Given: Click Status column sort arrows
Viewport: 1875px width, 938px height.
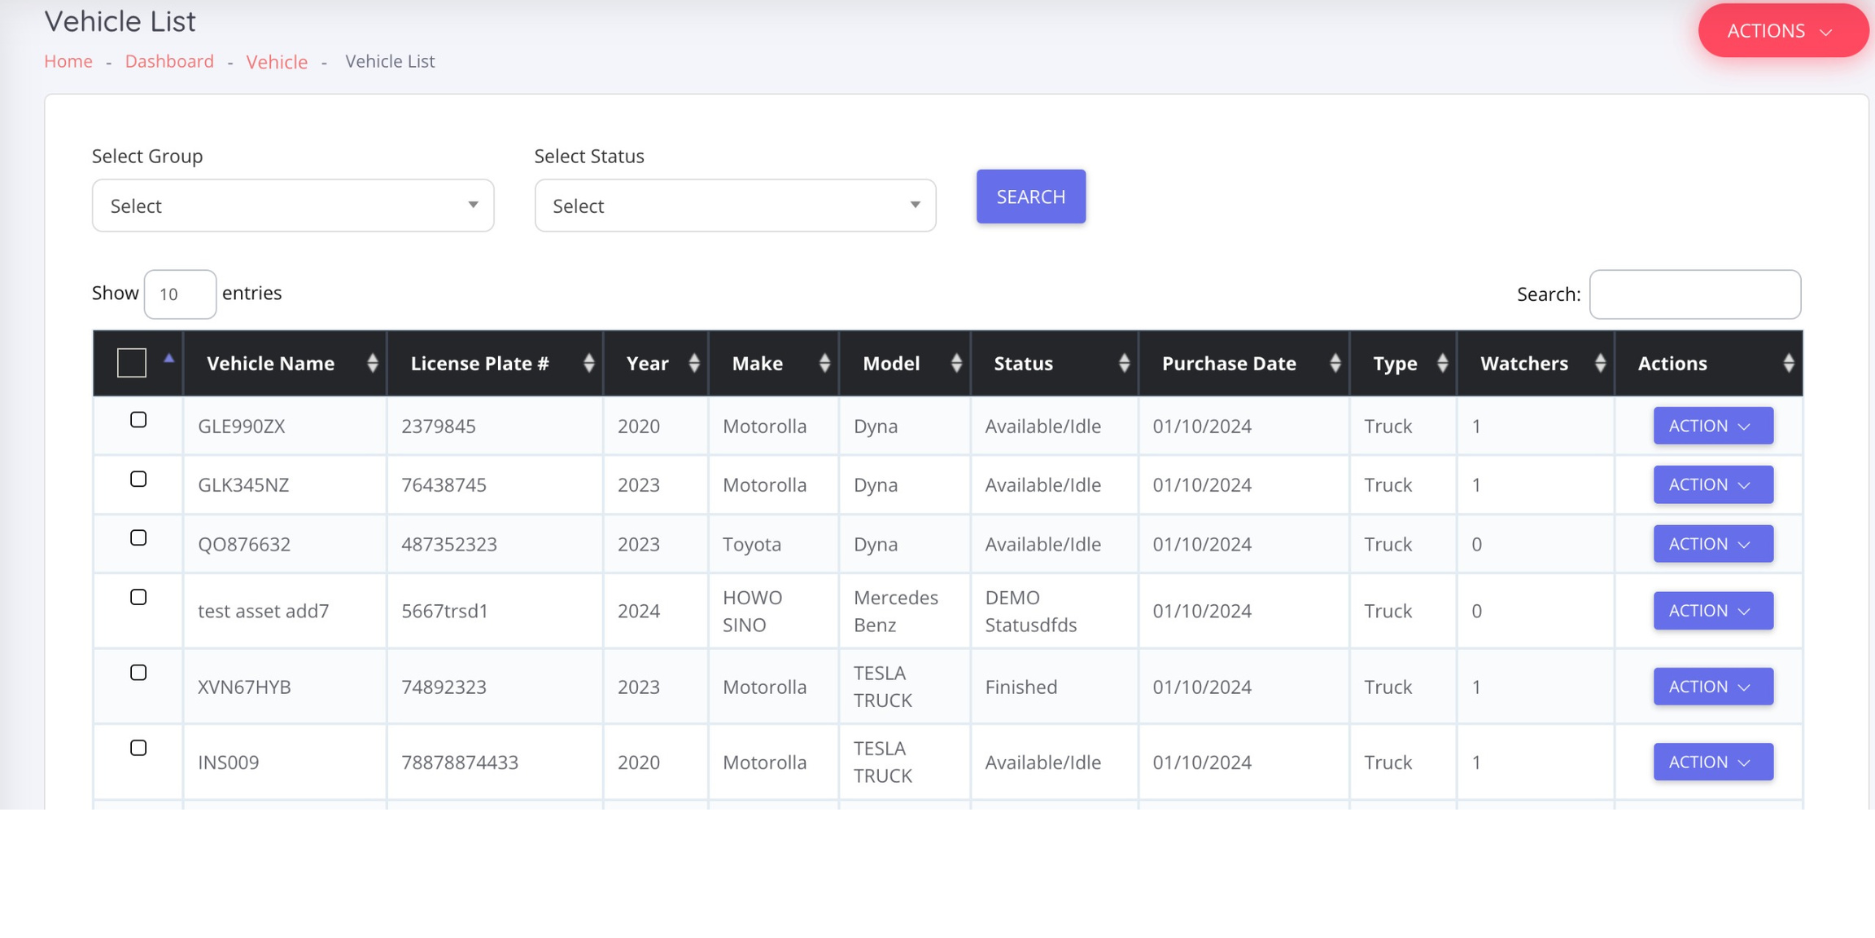Looking at the screenshot, I should click(1124, 364).
